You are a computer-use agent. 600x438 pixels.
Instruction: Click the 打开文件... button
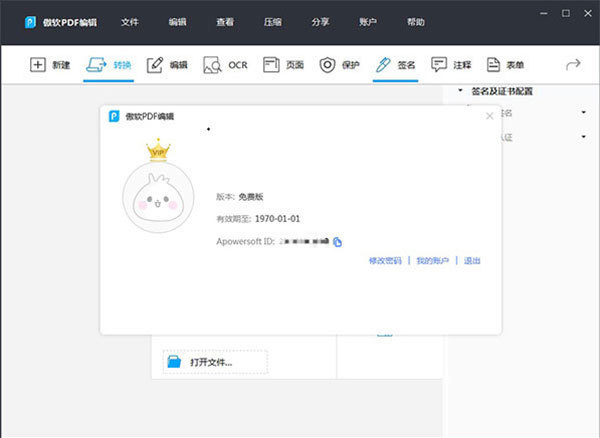(215, 361)
